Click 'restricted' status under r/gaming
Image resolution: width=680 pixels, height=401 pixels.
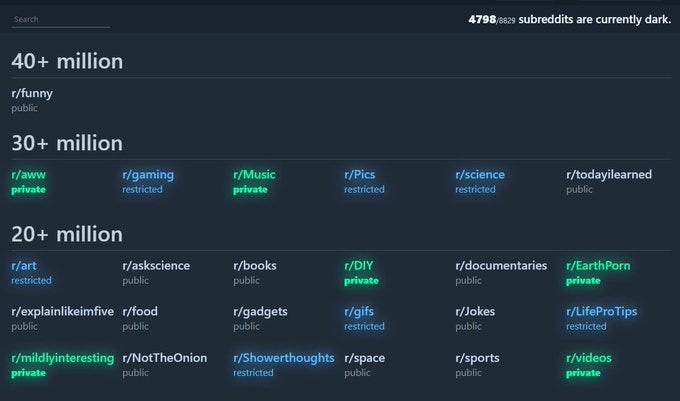pyautogui.click(x=142, y=189)
